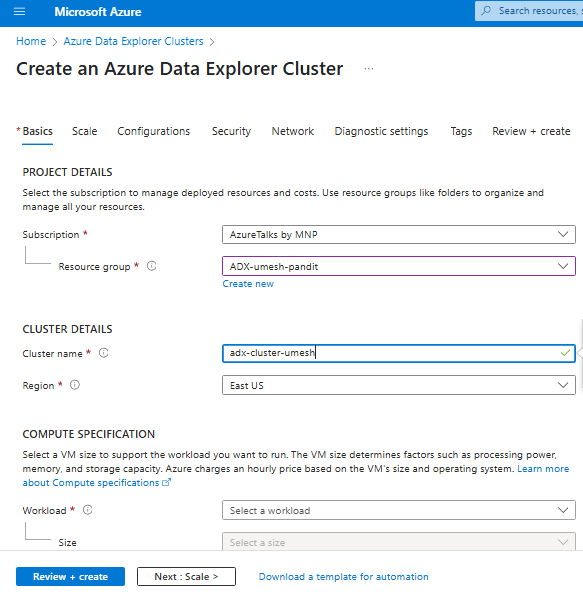Click the COMPUTE SPECIFICATION heading
Screen dimensions: 583x592
[89, 434]
